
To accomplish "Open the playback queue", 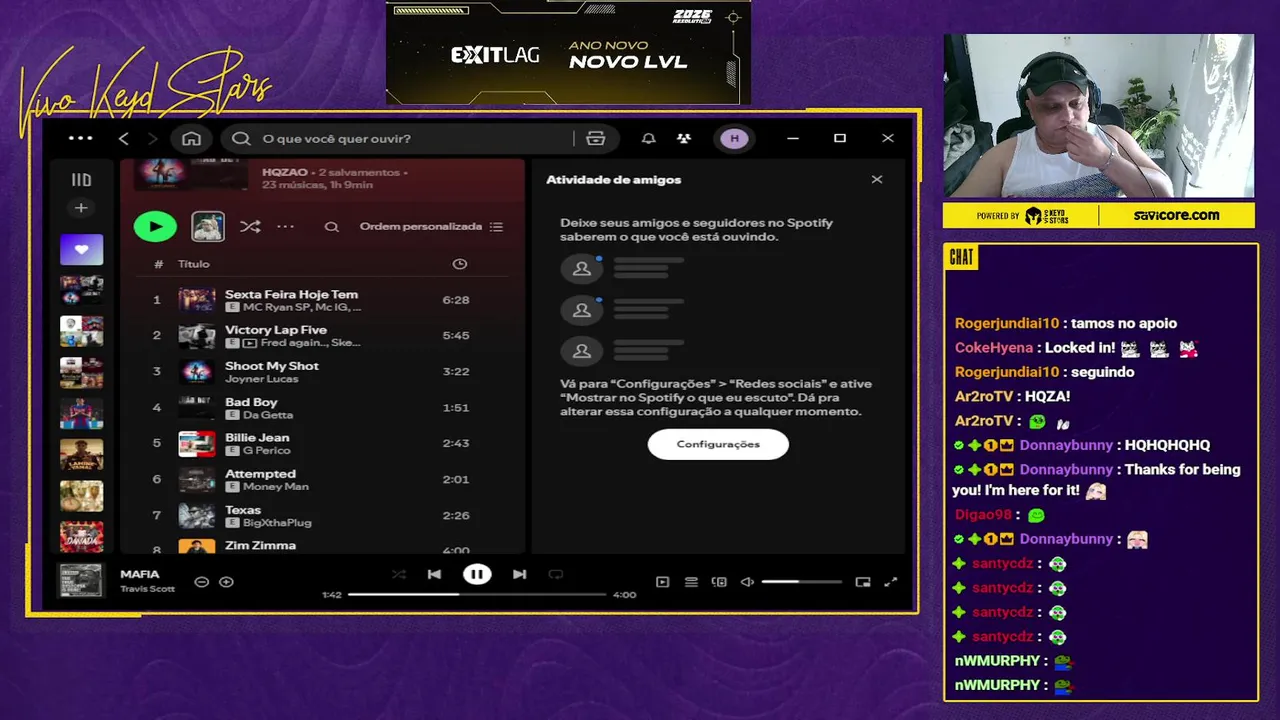I will click(691, 582).
